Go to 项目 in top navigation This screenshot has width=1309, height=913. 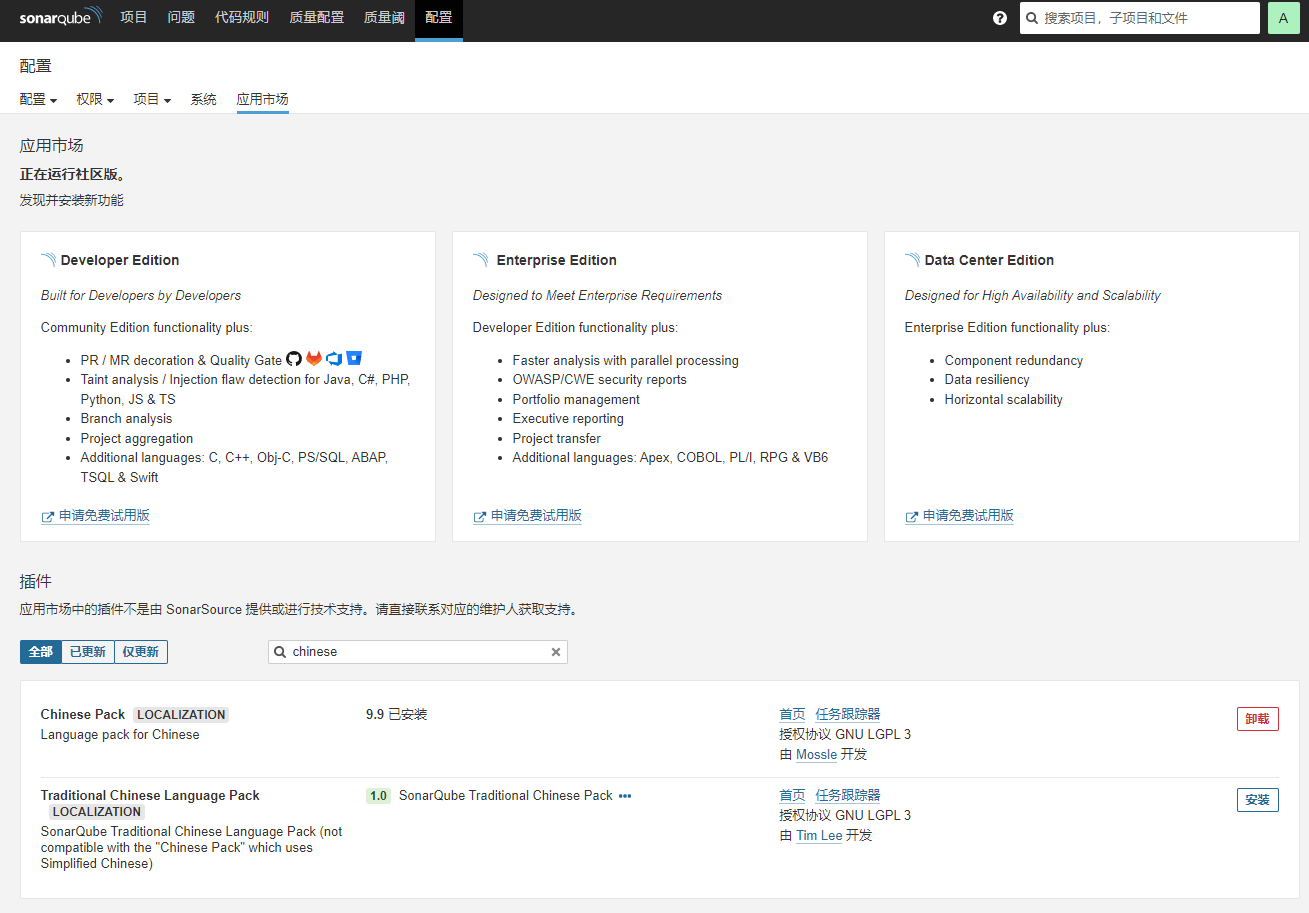click(134, 18)
